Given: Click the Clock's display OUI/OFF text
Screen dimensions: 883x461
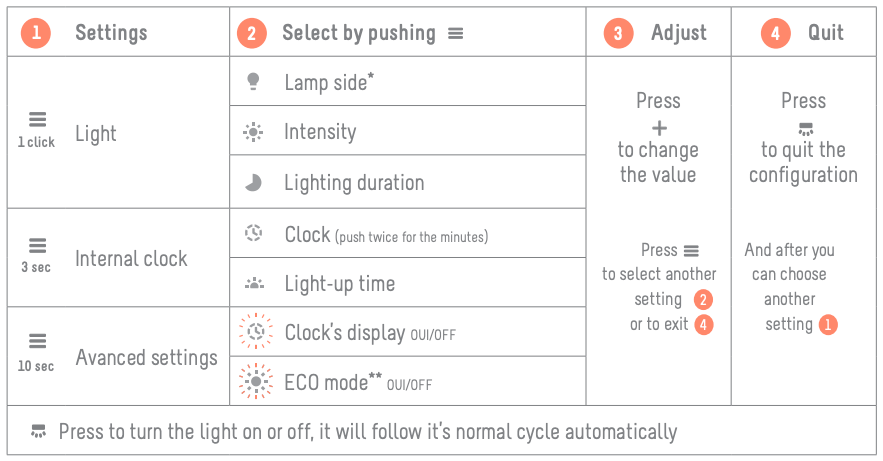Looking at the screenshot, I should 432,335.
